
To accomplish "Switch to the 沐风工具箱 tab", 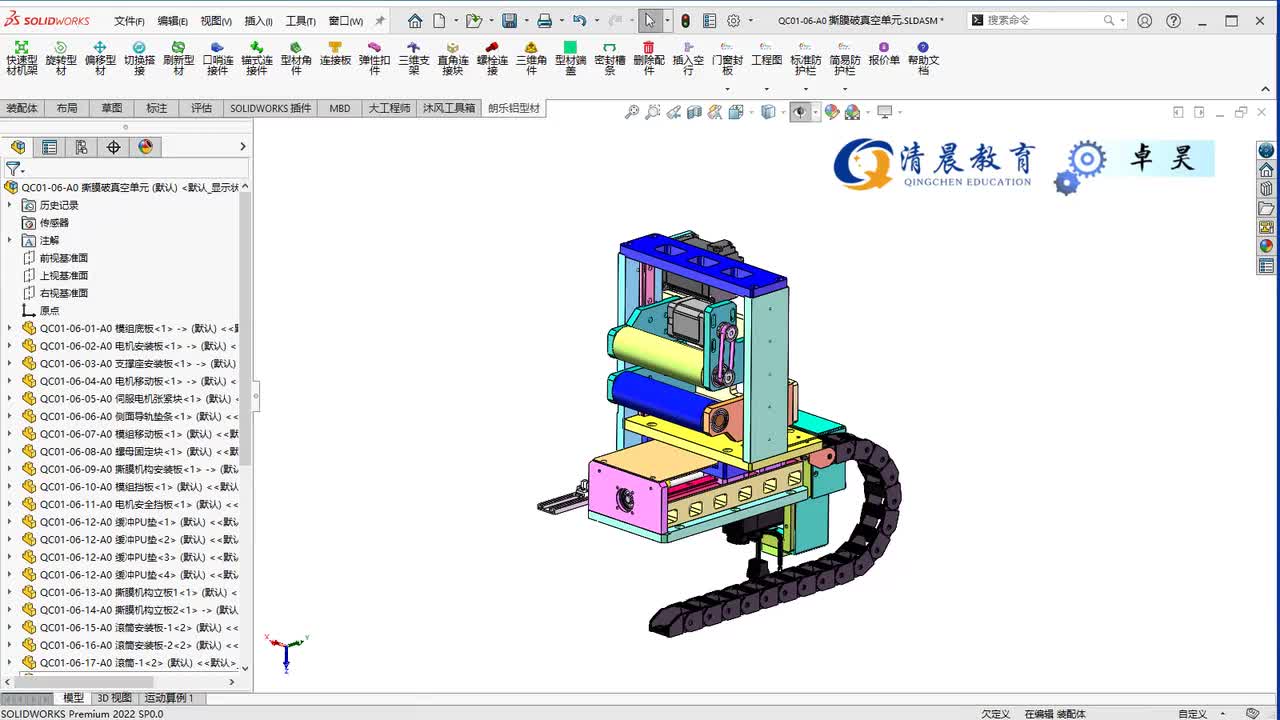I will click(x=449, y=108).
